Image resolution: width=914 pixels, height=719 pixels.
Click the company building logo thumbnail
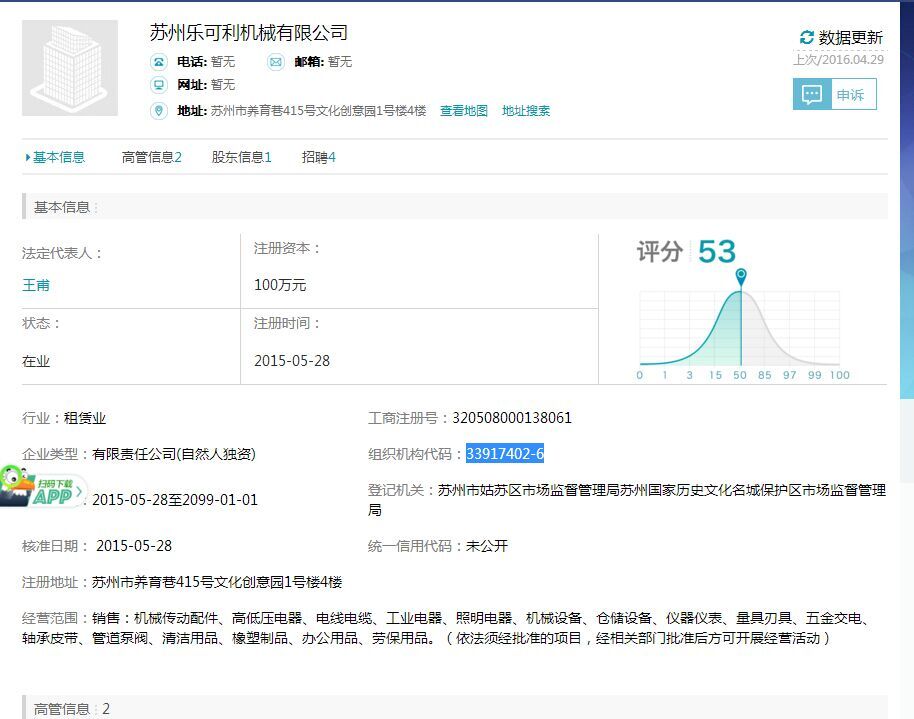point(70,68)
